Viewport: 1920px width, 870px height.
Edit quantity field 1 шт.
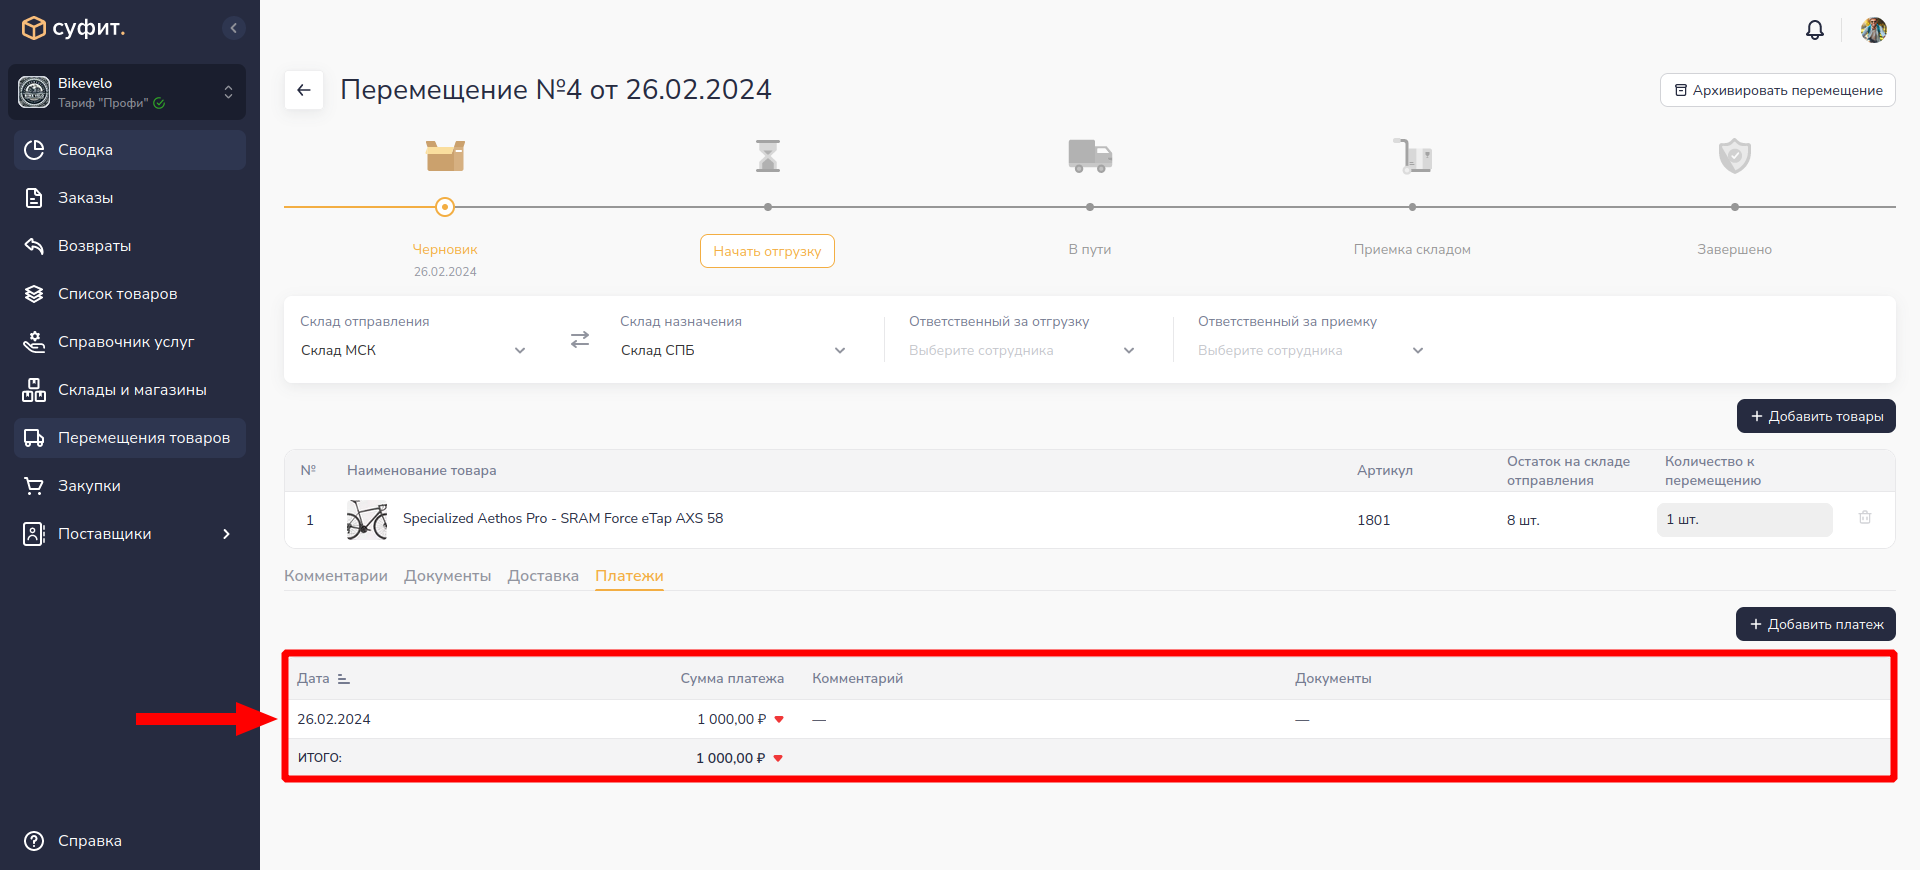[1745, 520]
